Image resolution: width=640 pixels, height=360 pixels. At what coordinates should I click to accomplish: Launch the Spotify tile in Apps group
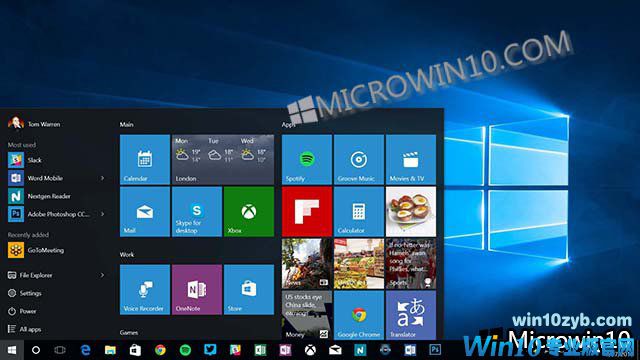[307, 160]
